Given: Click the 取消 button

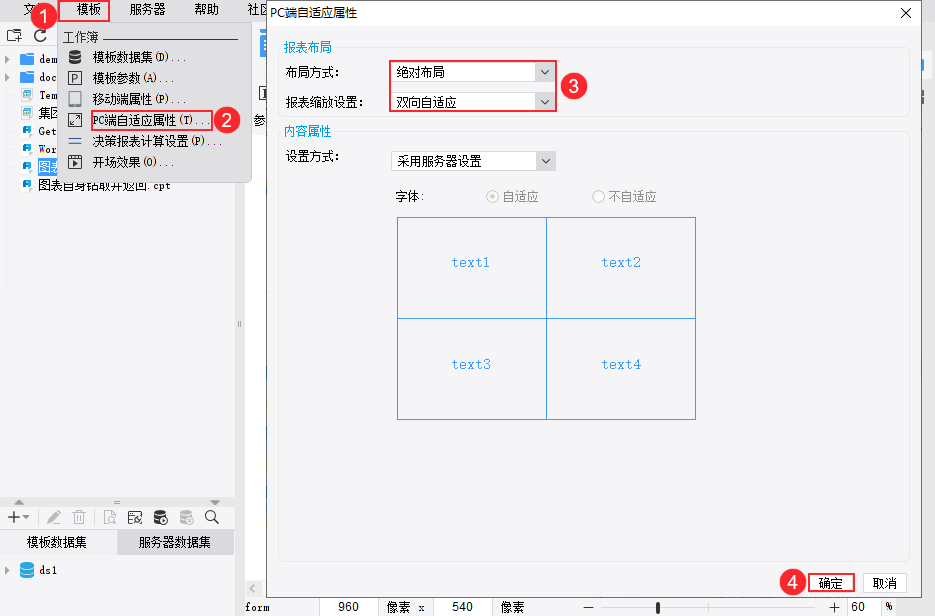Looking at the screenshot, I should 884,583.
